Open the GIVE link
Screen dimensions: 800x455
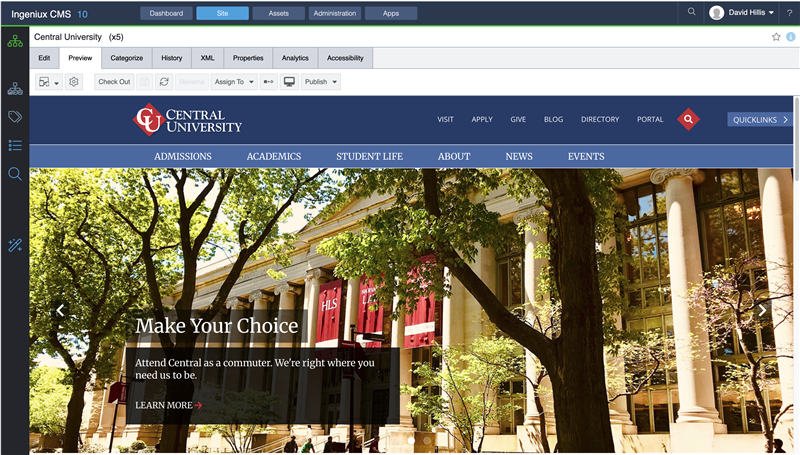[518, 119]
